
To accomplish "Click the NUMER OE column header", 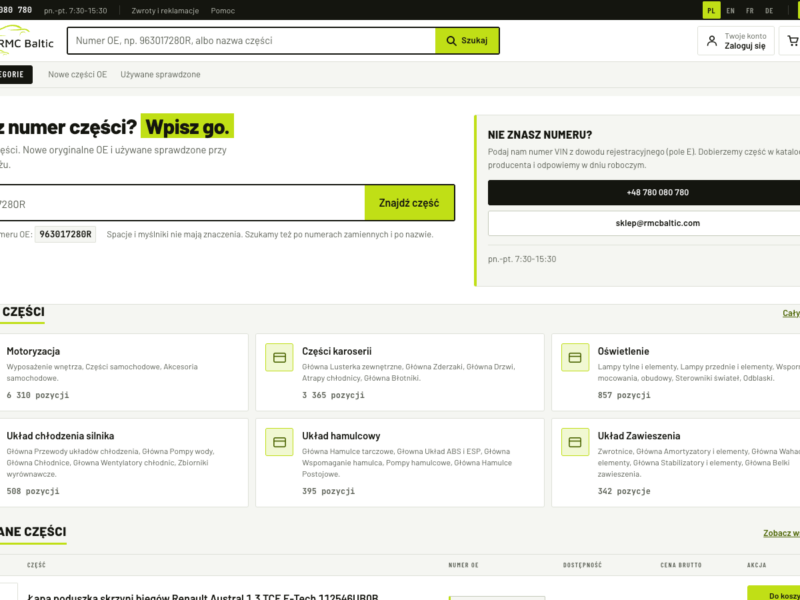I will 463,565.
